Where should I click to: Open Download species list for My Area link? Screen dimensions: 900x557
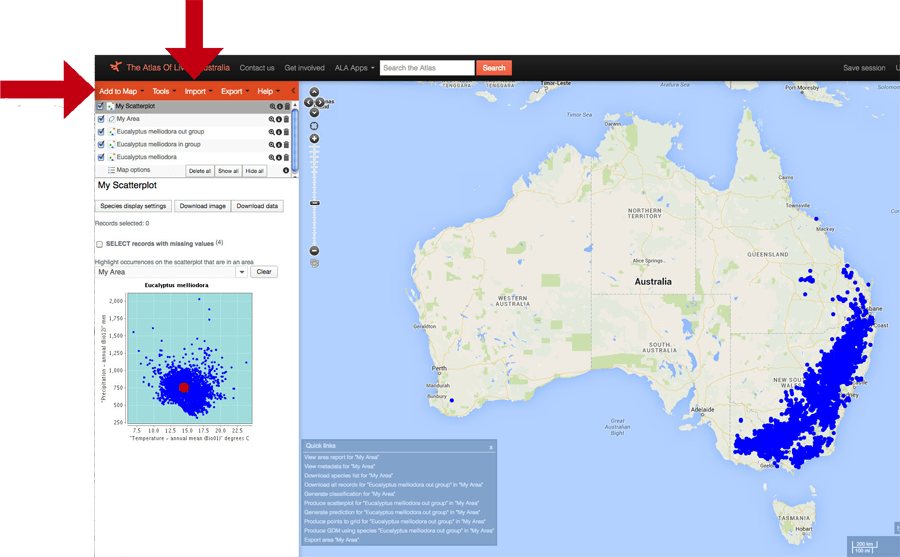click(348, 476)
